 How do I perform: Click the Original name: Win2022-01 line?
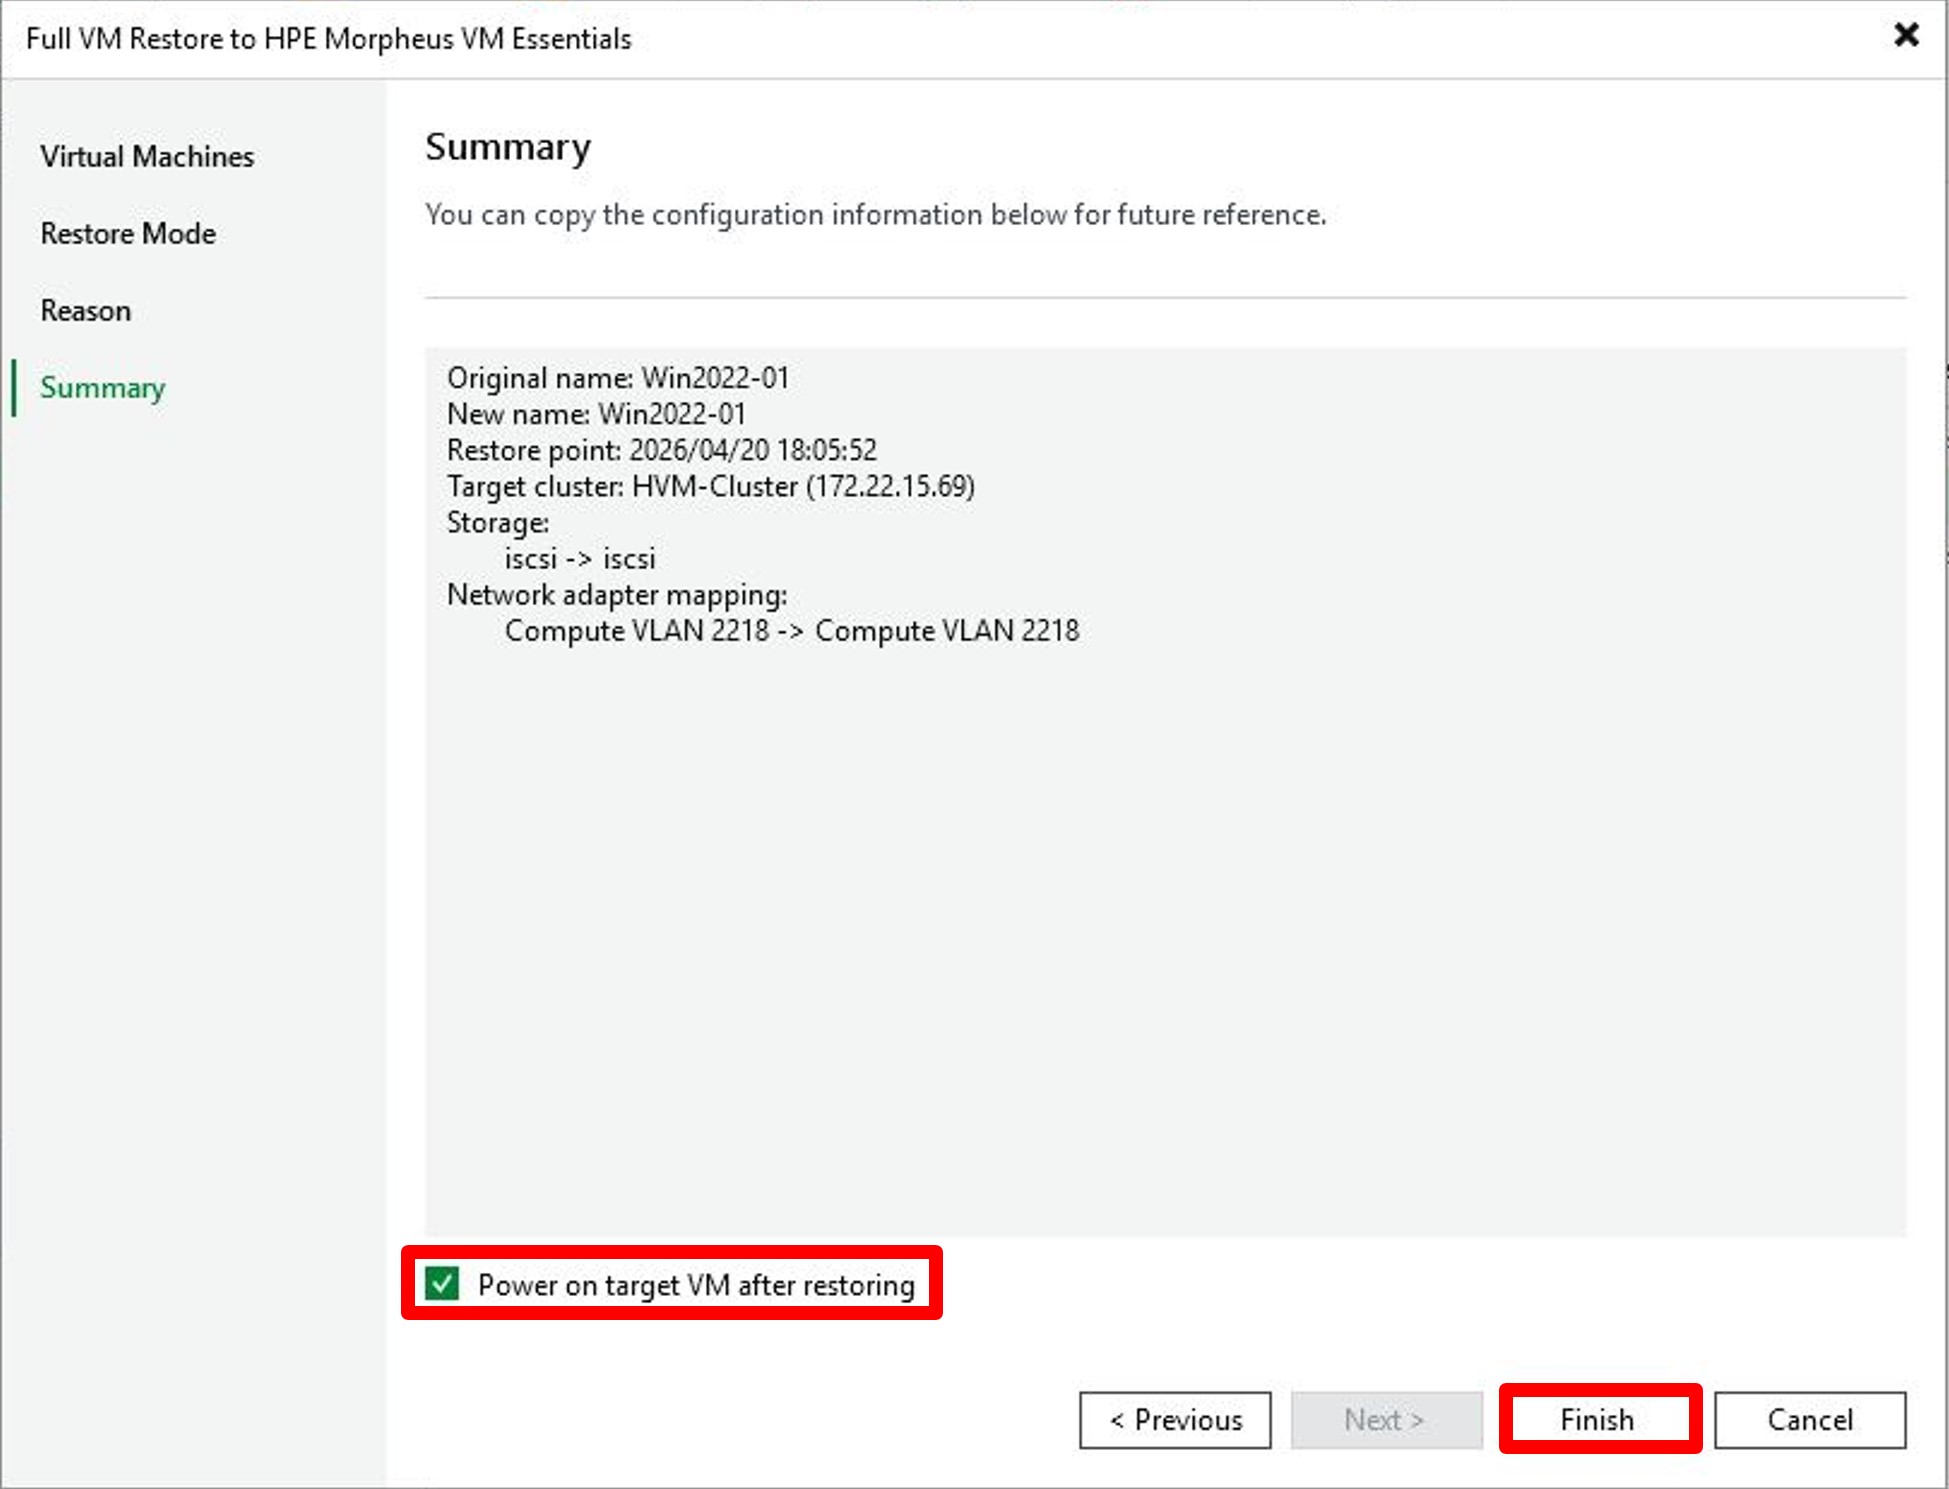pyautogui.click(x=618, y=378)
